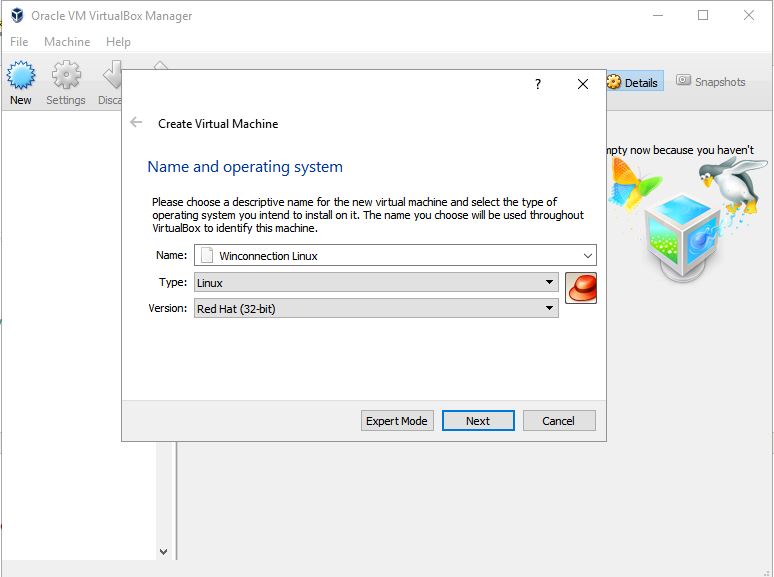Screen dimensions: 774x577
Task: Click the Details gear icon
Action: (x=614, y=82)
